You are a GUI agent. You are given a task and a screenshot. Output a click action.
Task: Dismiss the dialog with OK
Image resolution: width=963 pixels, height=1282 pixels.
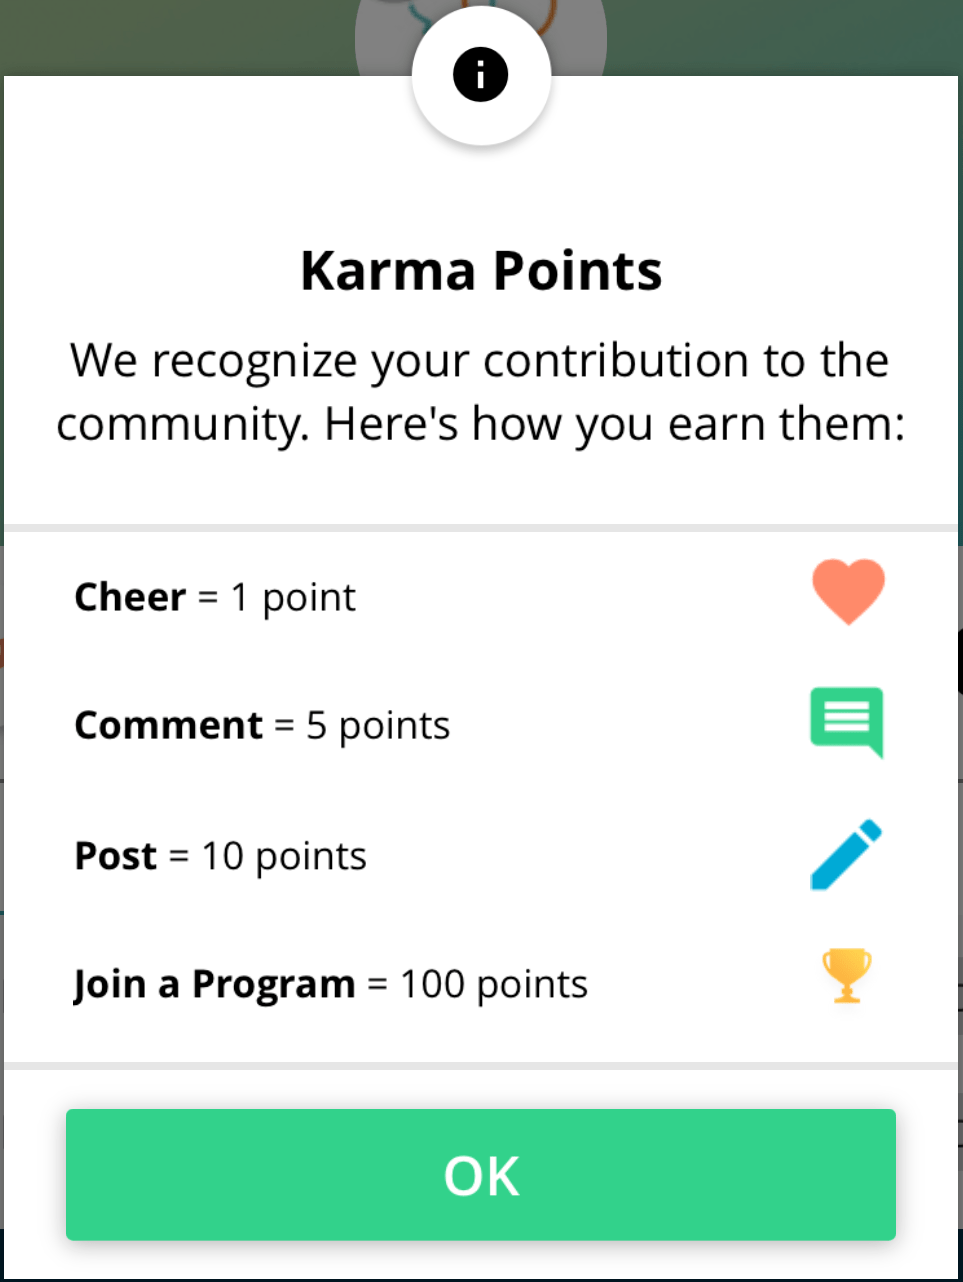click(x=480, y=1175)
